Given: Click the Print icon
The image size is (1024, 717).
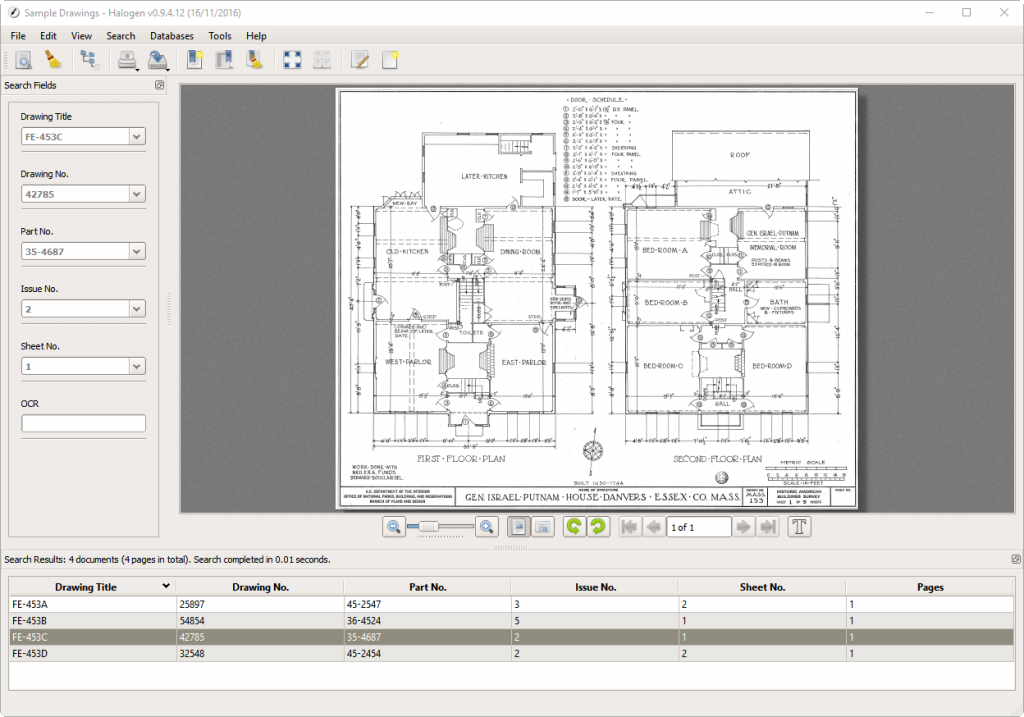Looking at the screenshot, I should [127, 60].
